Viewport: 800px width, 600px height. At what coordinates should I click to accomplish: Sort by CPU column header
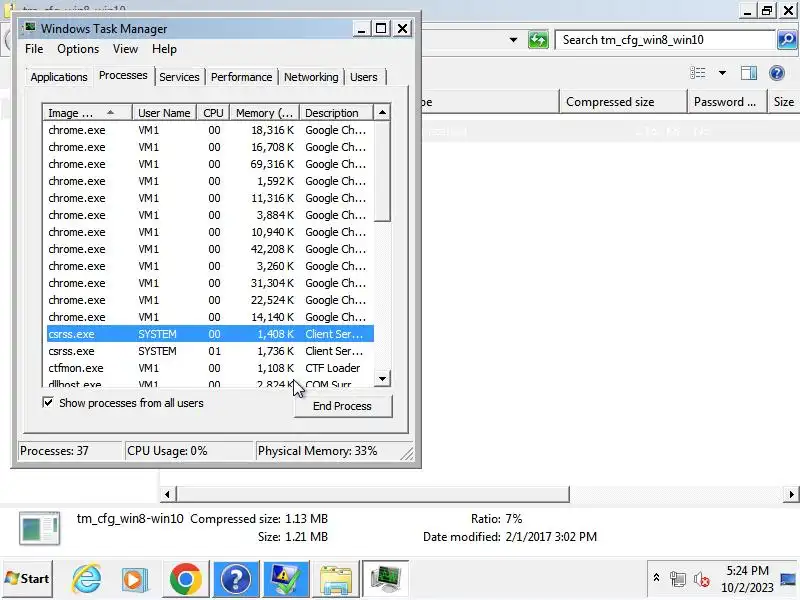click(x=213, y=113)
